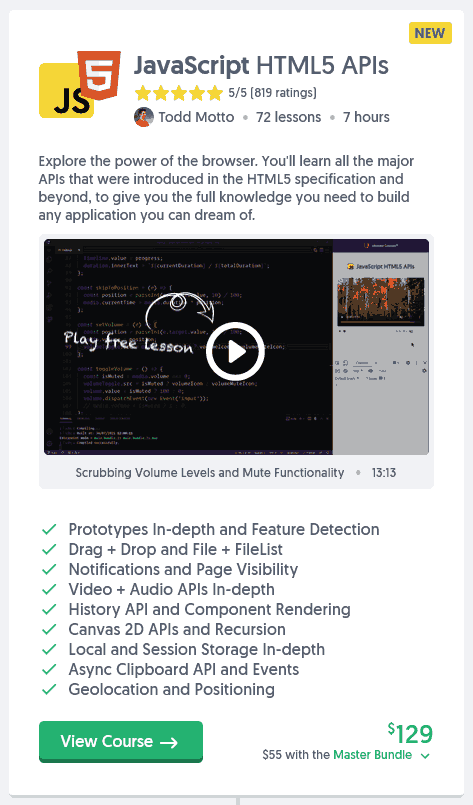Click Todd Motto's avatar
The height and width of the screenshot is (805, 473).
(x=144, y=117)
